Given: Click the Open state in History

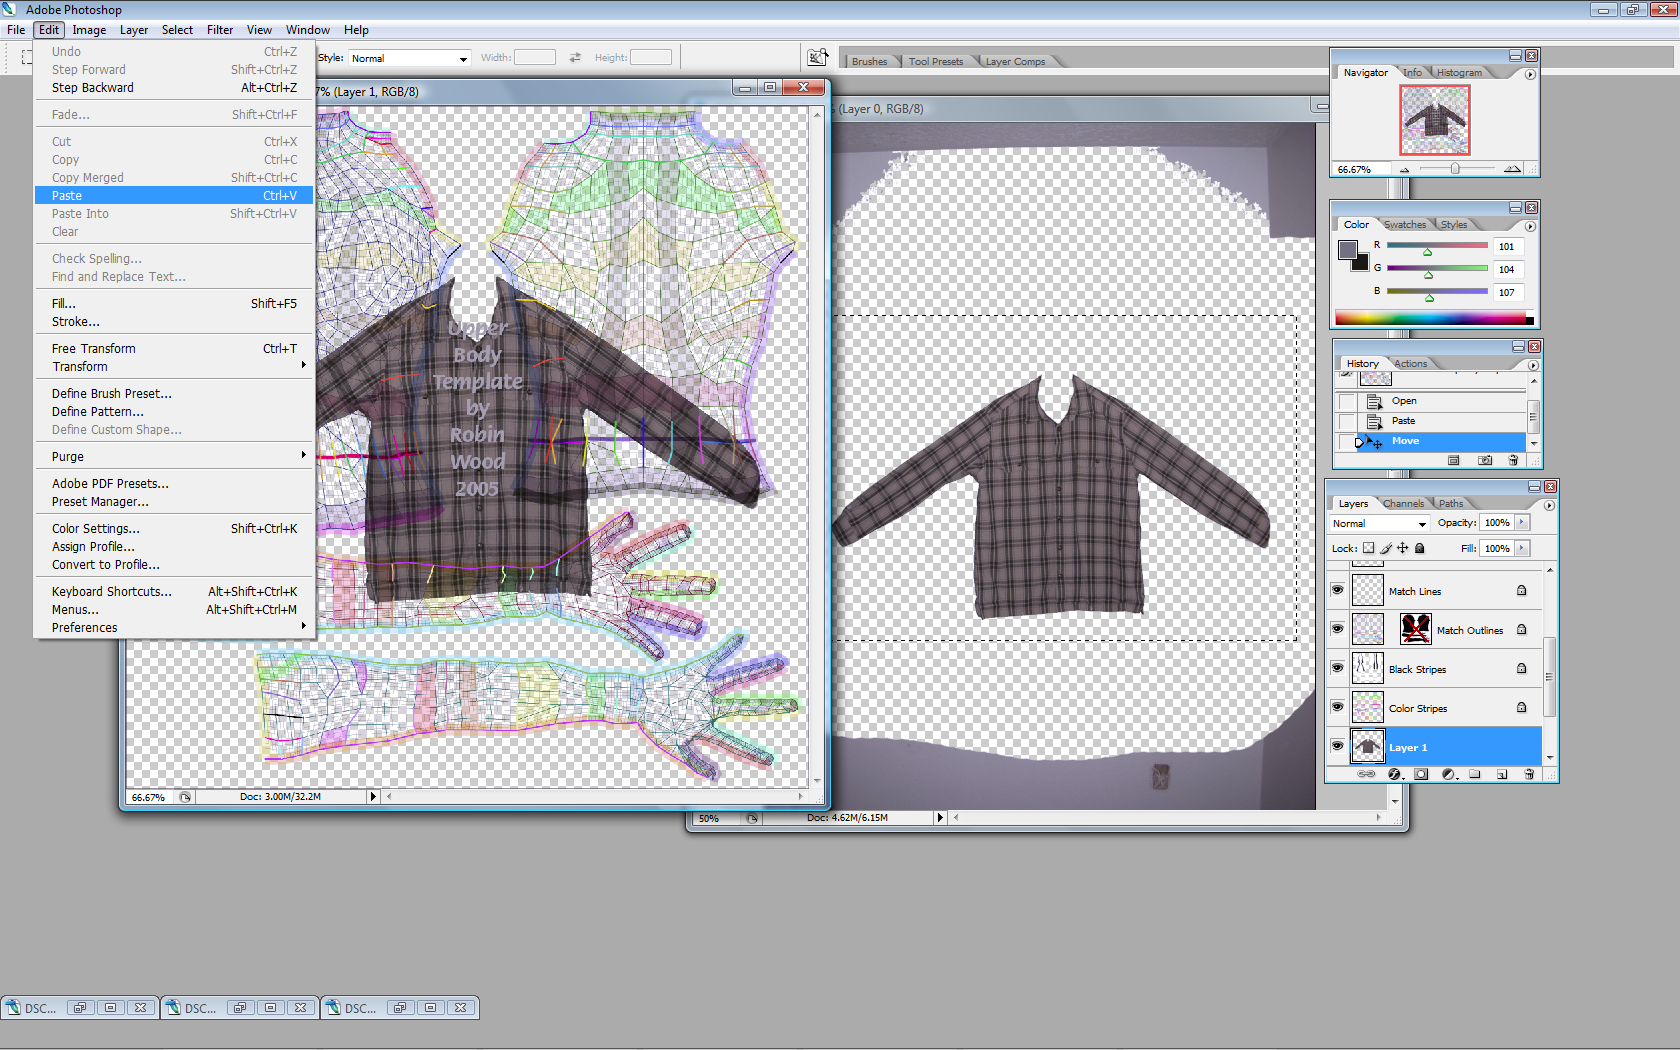Looking at the screenshot, I should [1403, 401].
